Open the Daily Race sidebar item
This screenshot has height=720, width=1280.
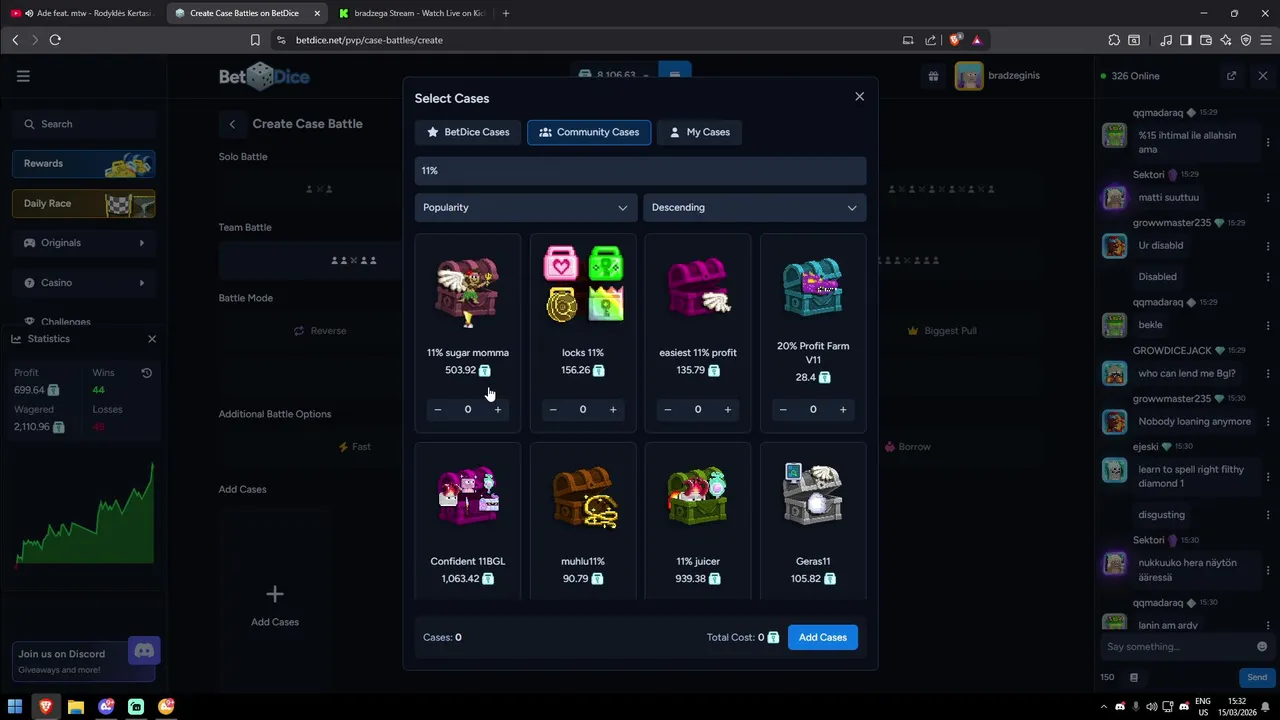click(84, 204)
